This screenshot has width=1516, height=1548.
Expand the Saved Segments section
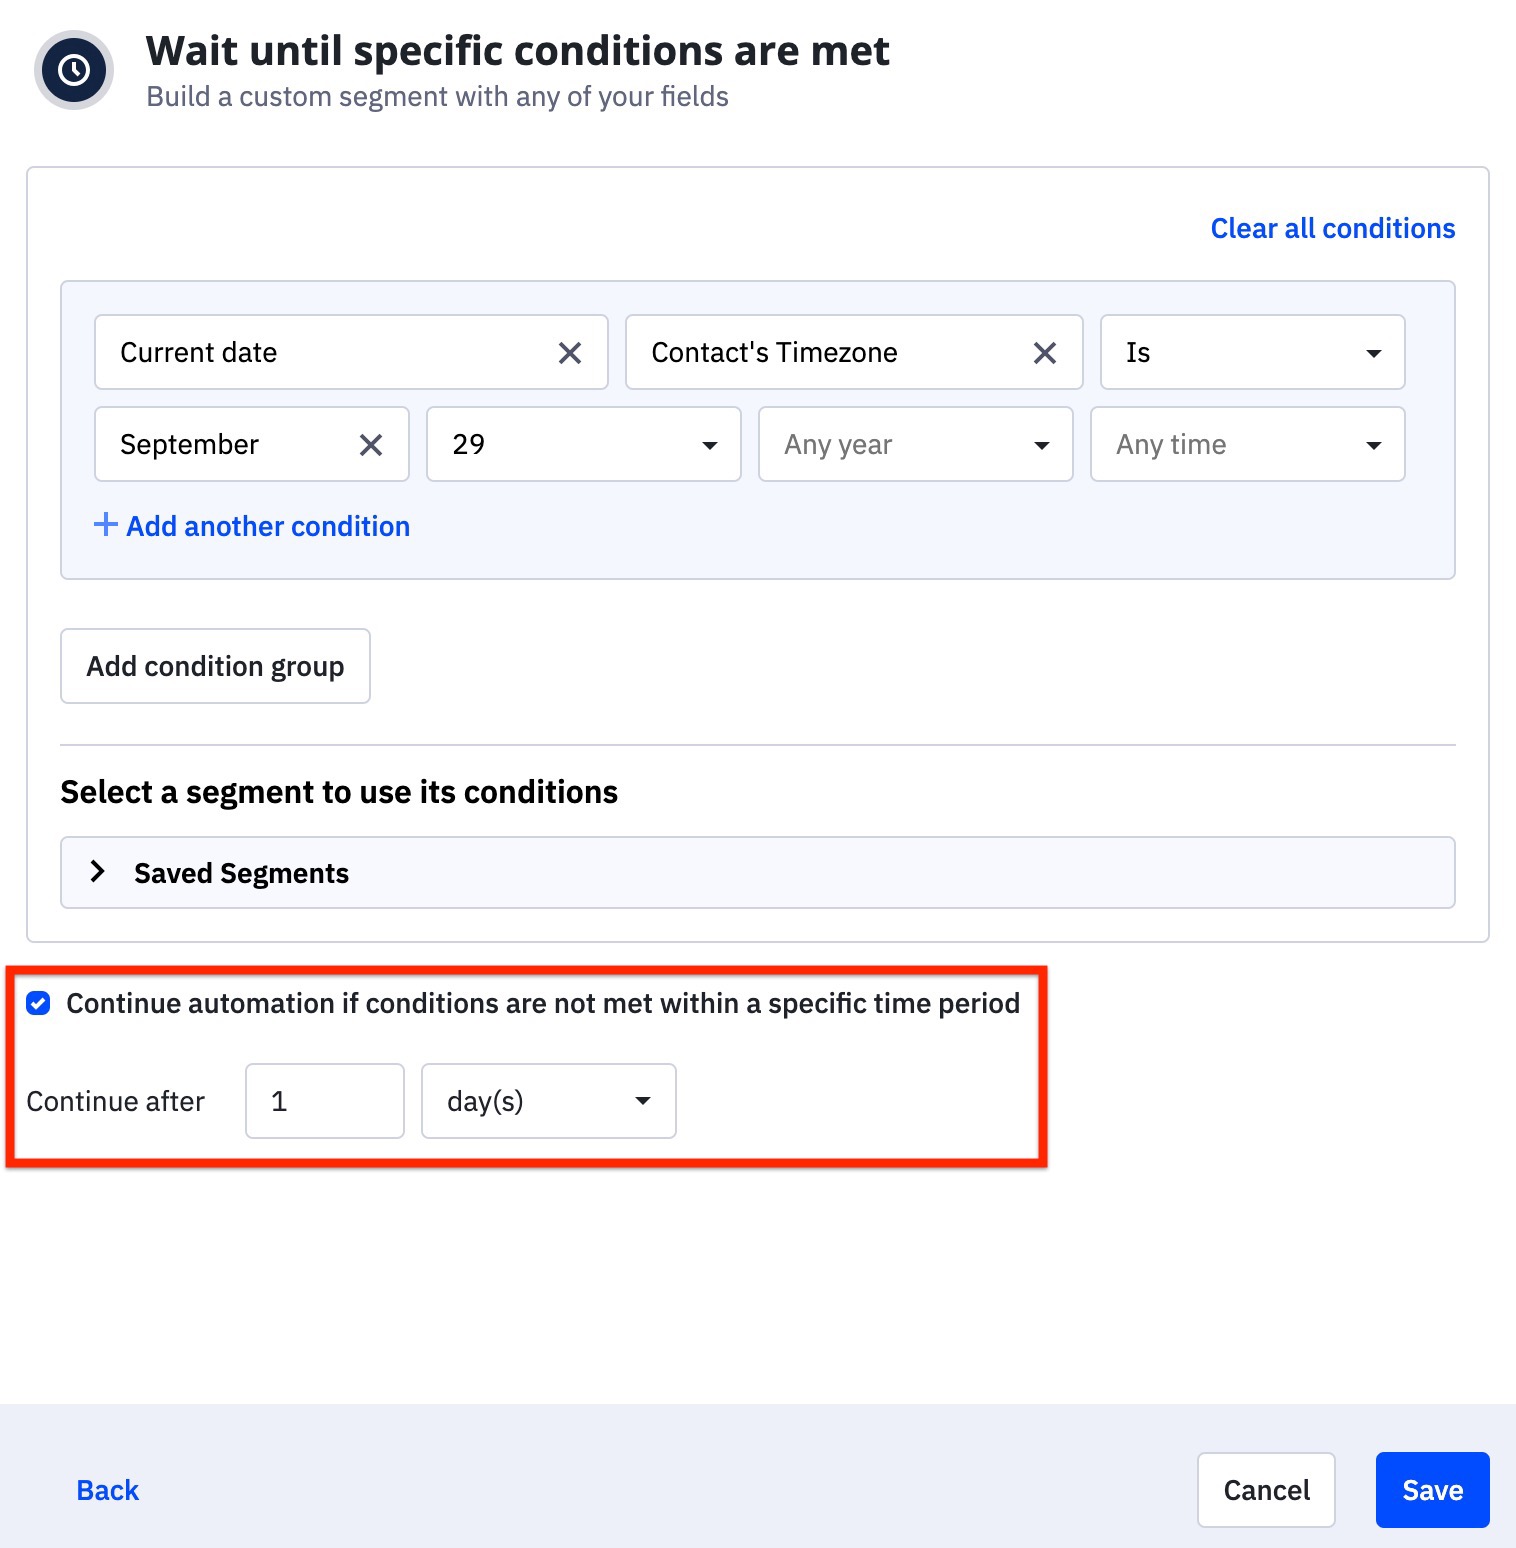pos(98,872)
